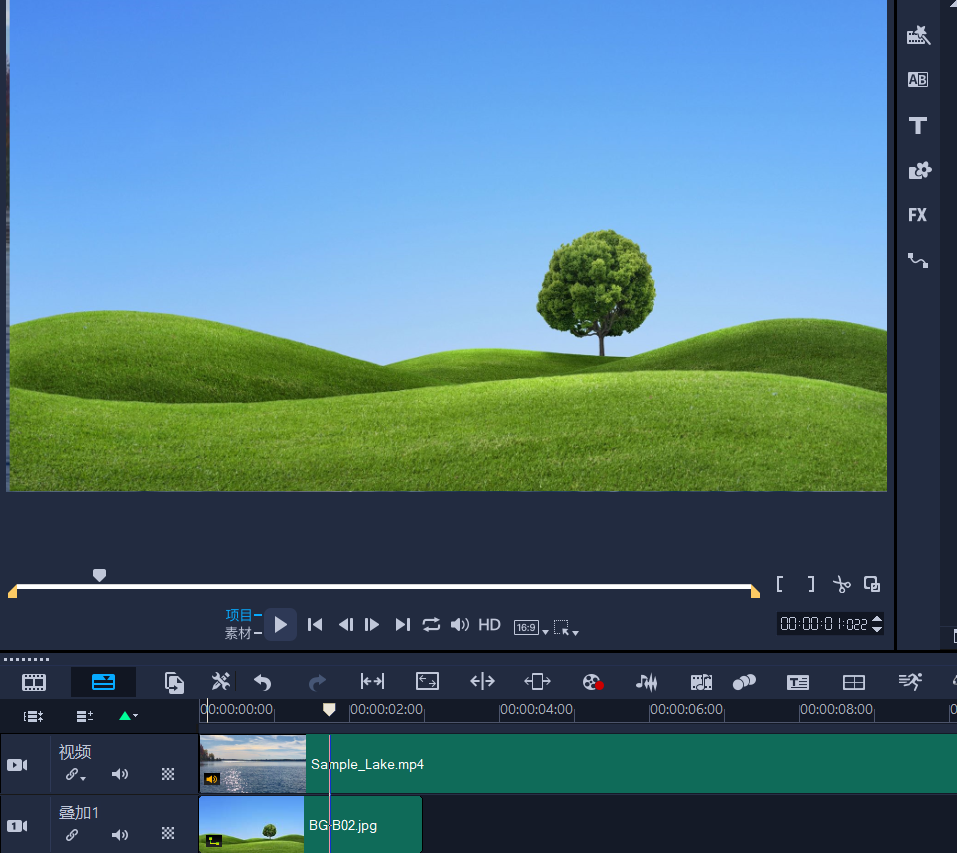Toggle HD preview button
The width and height of the screenshot is (957, 853).
tap(489, 624)
